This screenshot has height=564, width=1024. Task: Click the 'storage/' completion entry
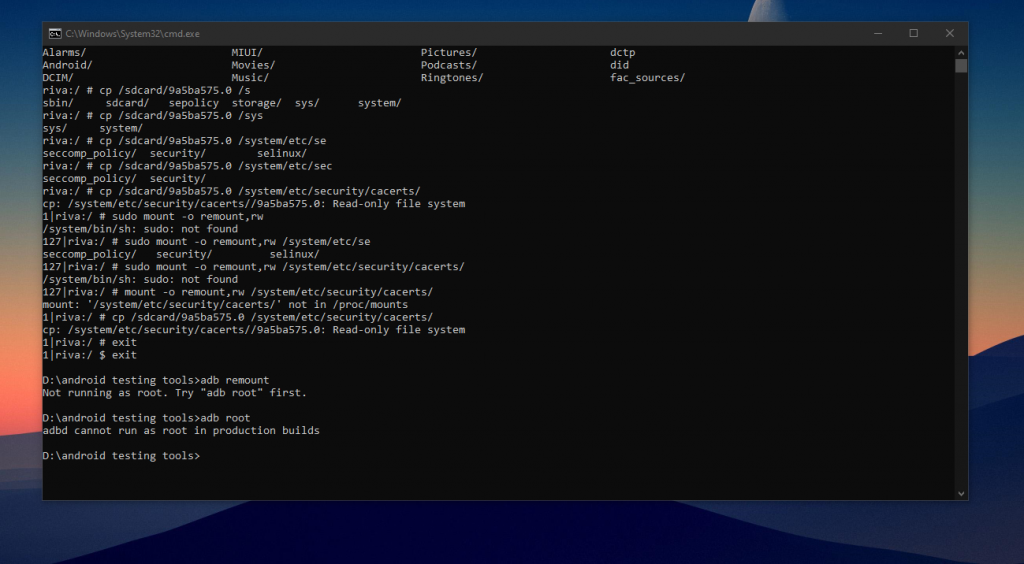pyautogui.click(x=257, y=102)
